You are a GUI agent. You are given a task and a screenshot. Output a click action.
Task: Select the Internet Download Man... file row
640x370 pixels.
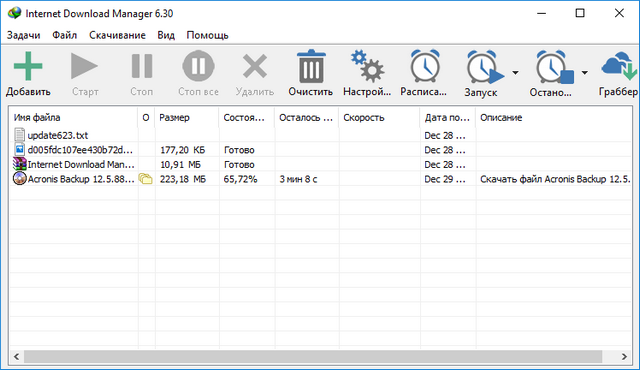point(320,164)
